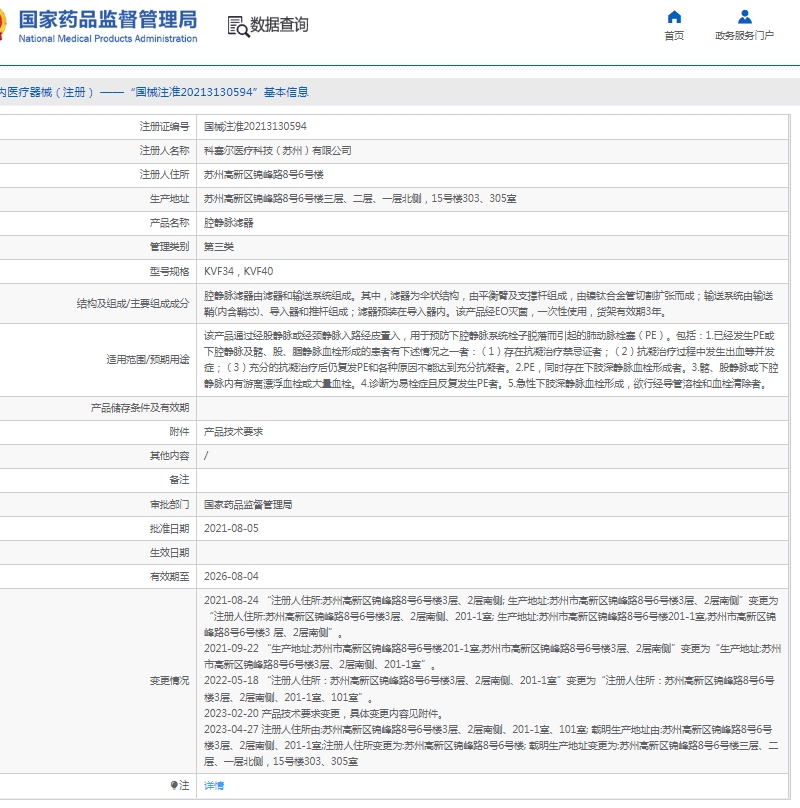Click the 注册证编号 field label
Screen dimensions: 800x808
164,126
